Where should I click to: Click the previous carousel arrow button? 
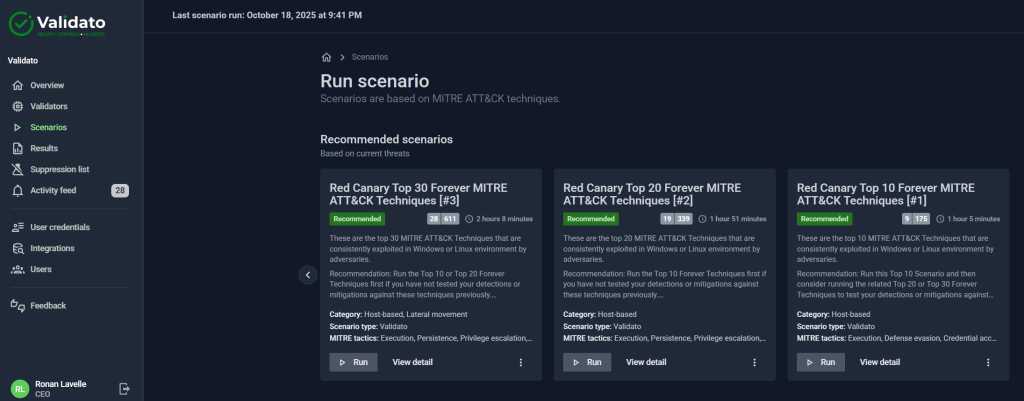[x=308, y=274]
